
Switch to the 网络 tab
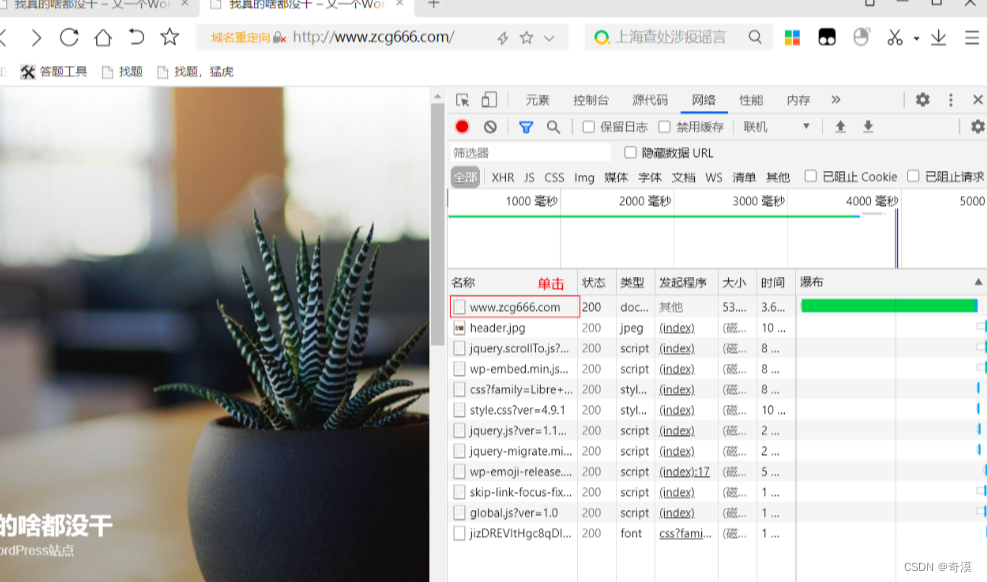tap(703, 100)
